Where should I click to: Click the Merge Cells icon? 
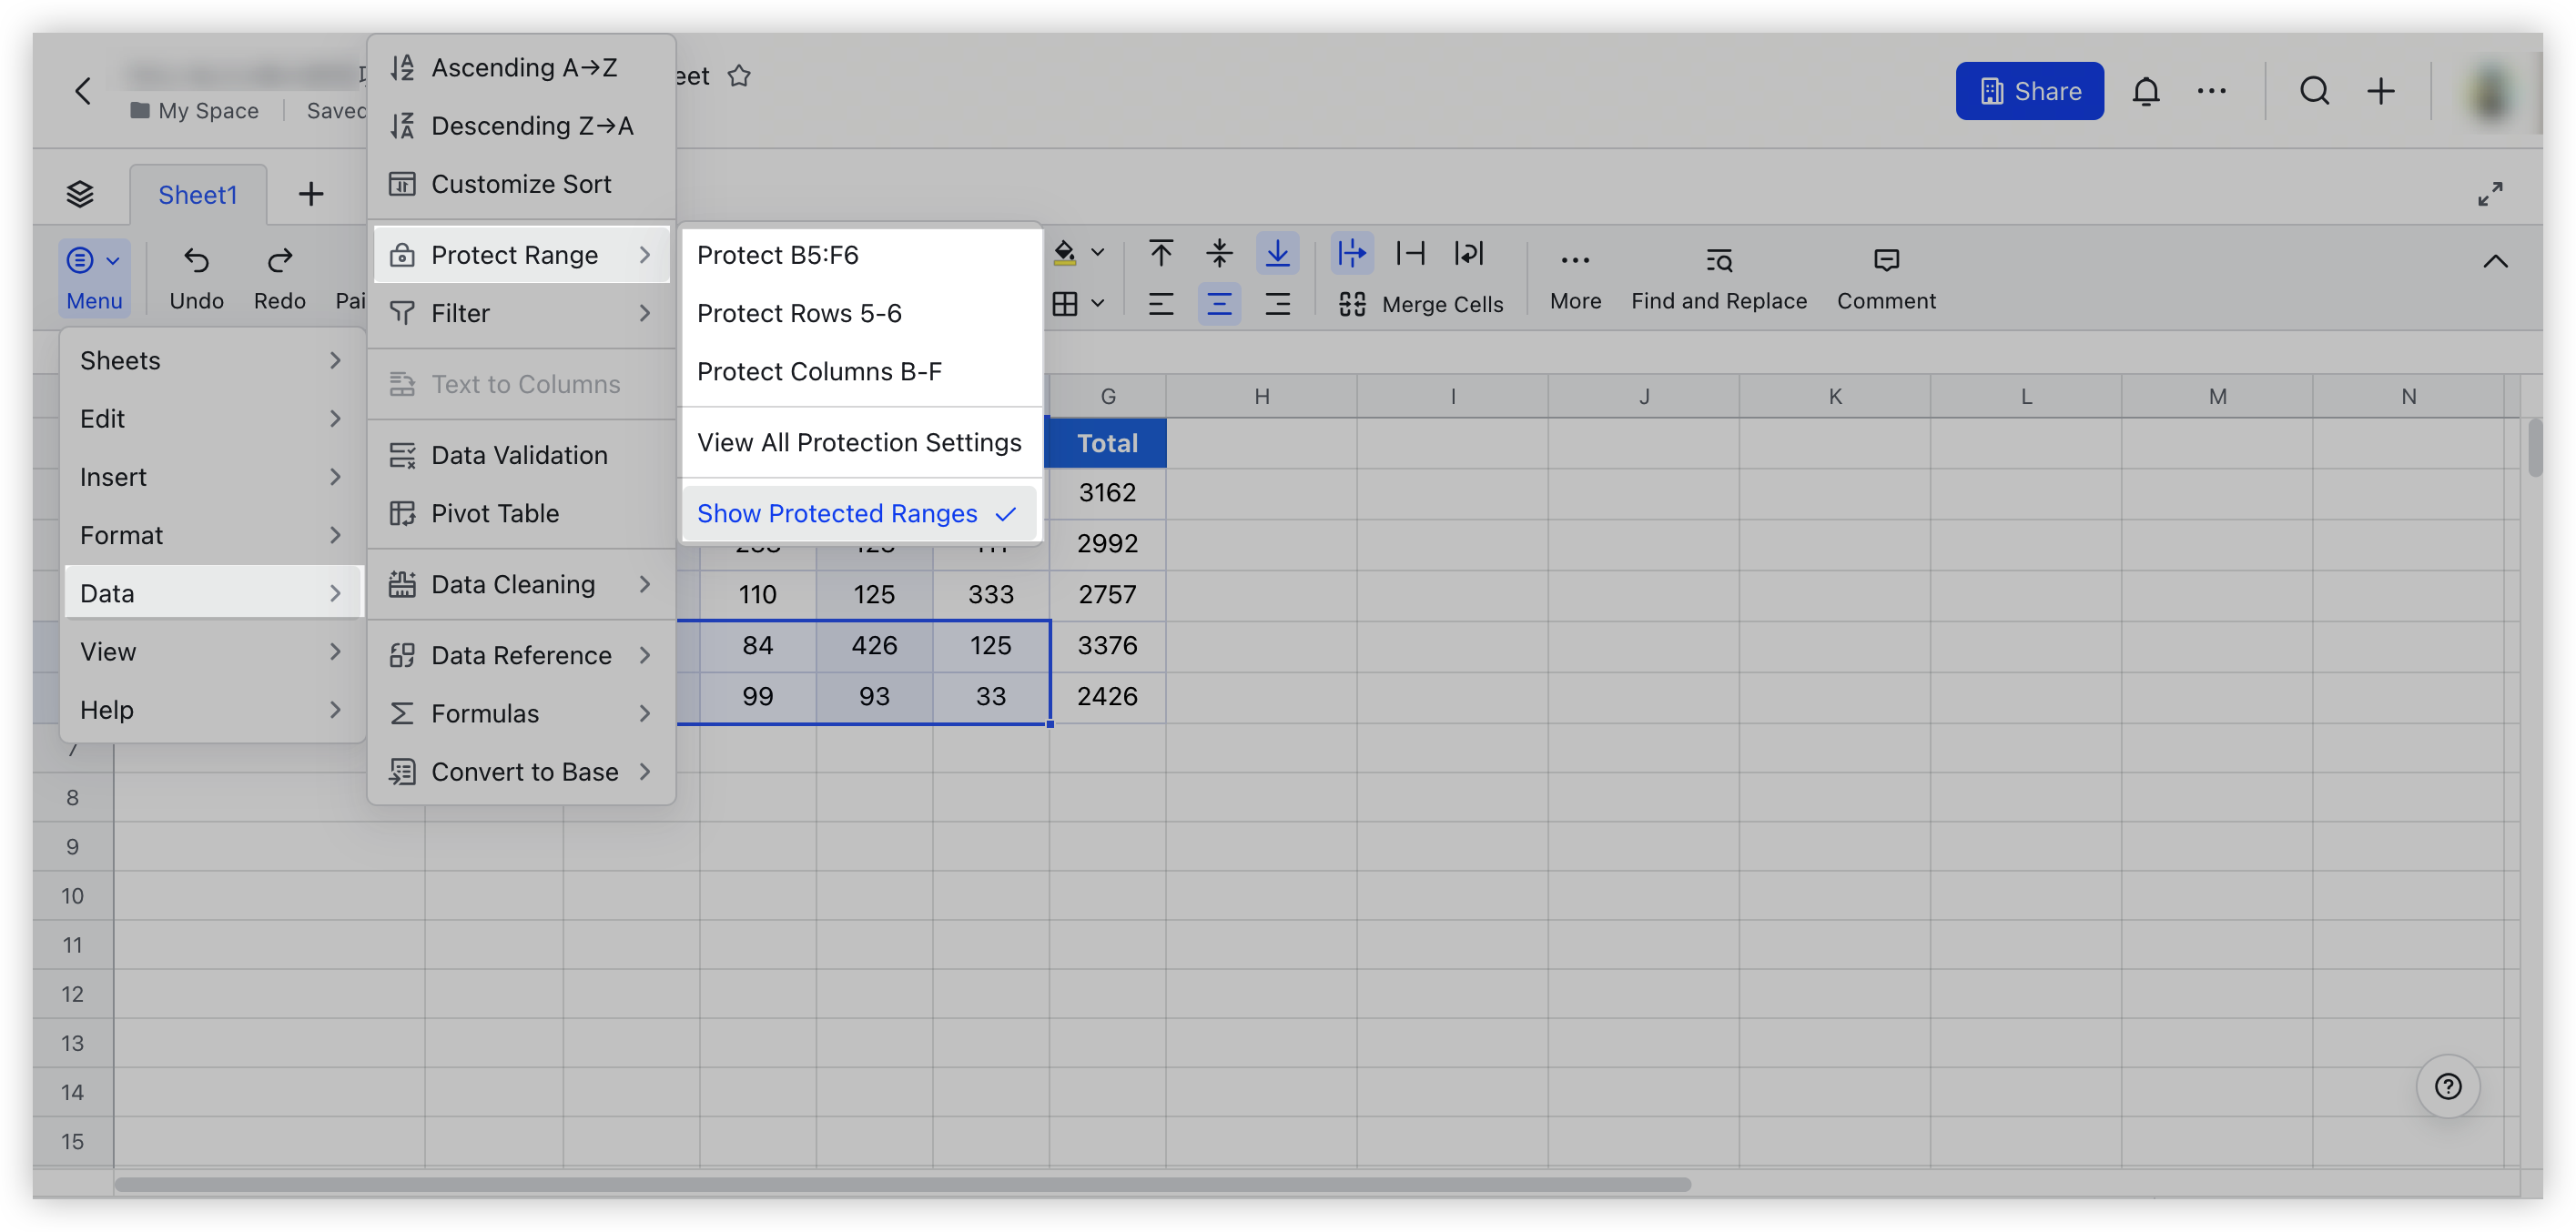click(1351, 303)
